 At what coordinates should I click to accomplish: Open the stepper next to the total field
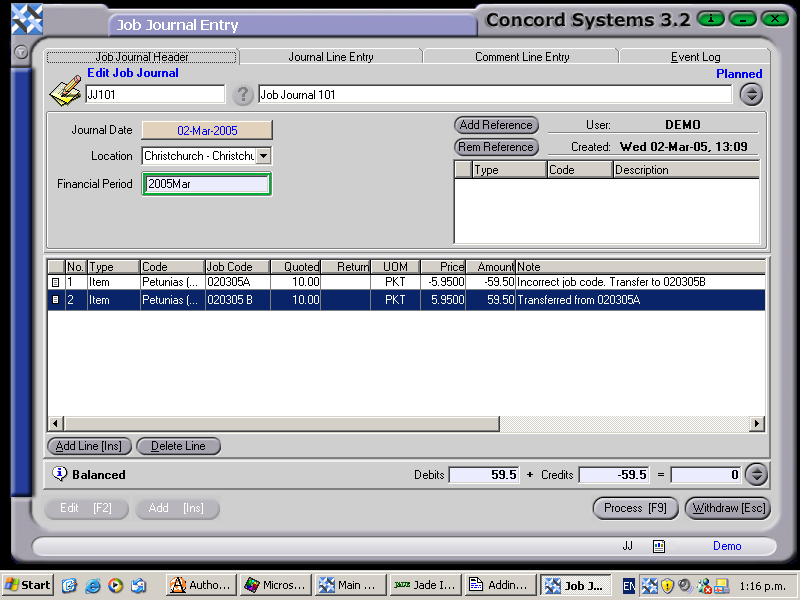tap(756, 475)
